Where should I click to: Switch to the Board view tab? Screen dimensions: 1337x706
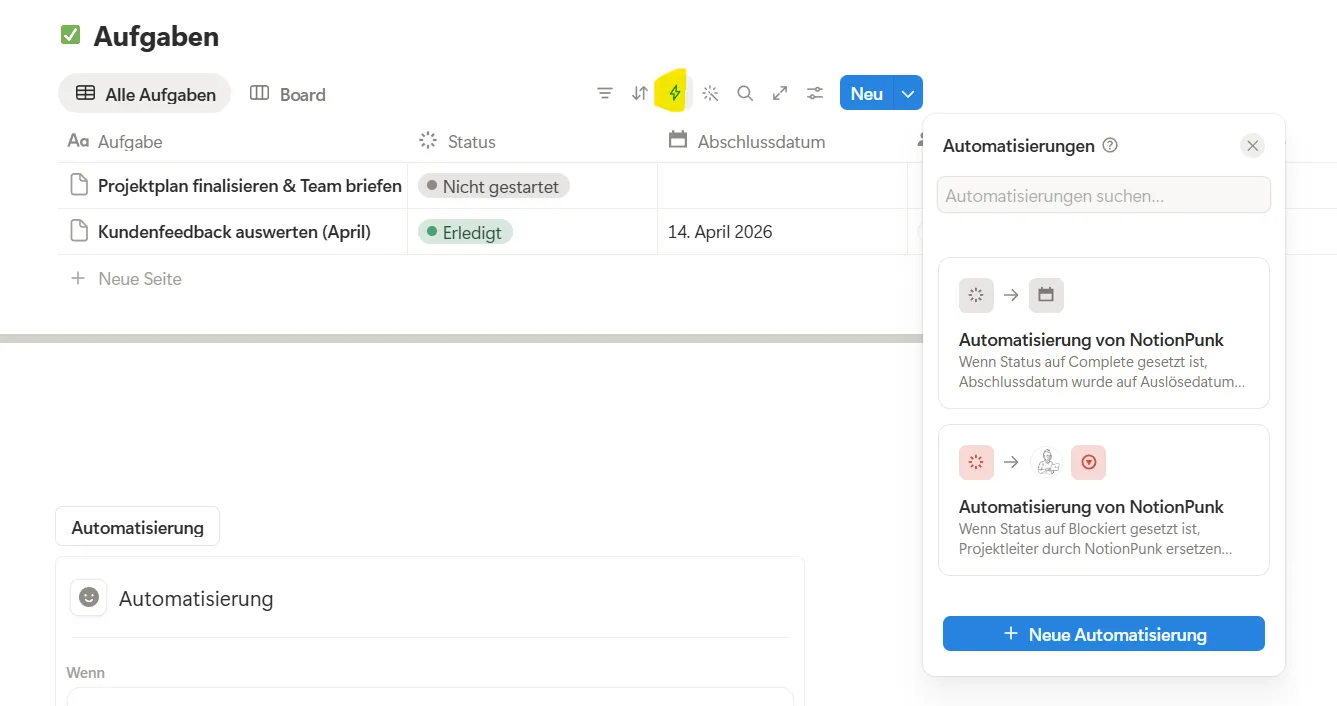click(x=288, y=94)
